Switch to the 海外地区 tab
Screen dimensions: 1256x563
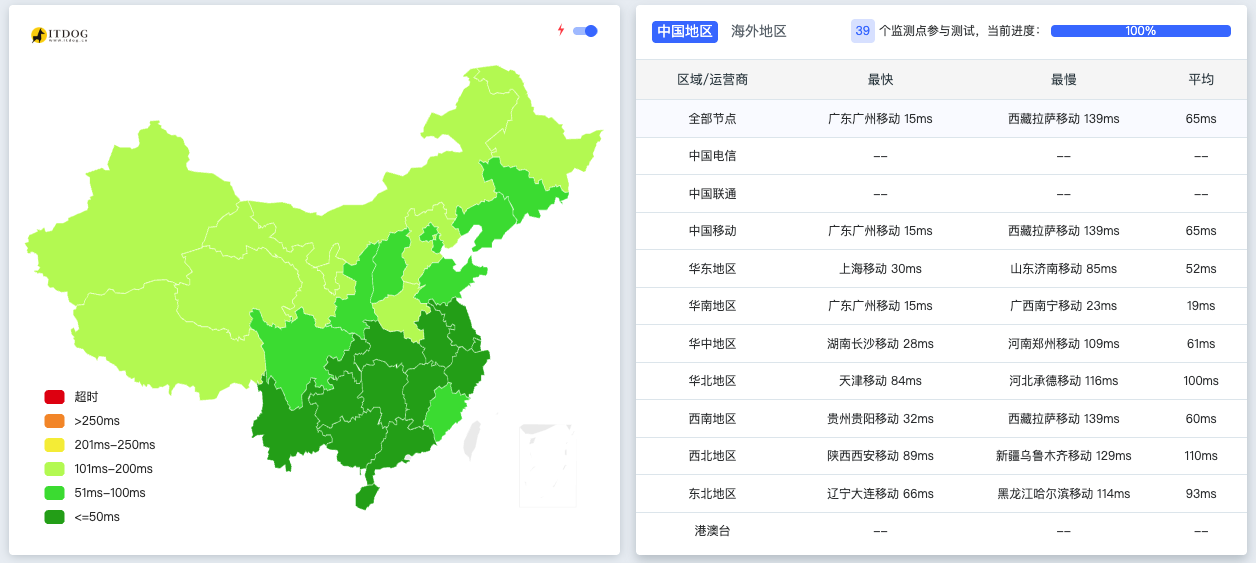[759, 31]
